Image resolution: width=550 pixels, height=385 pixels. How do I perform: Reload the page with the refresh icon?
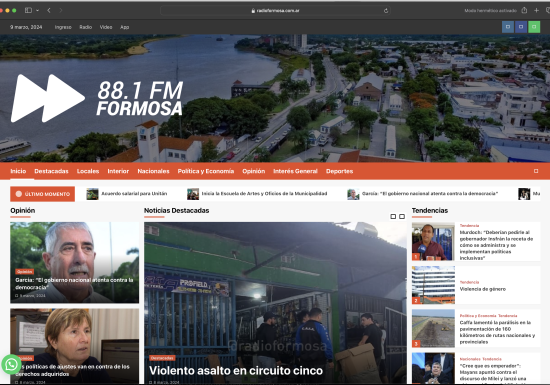tap(386, 11)
